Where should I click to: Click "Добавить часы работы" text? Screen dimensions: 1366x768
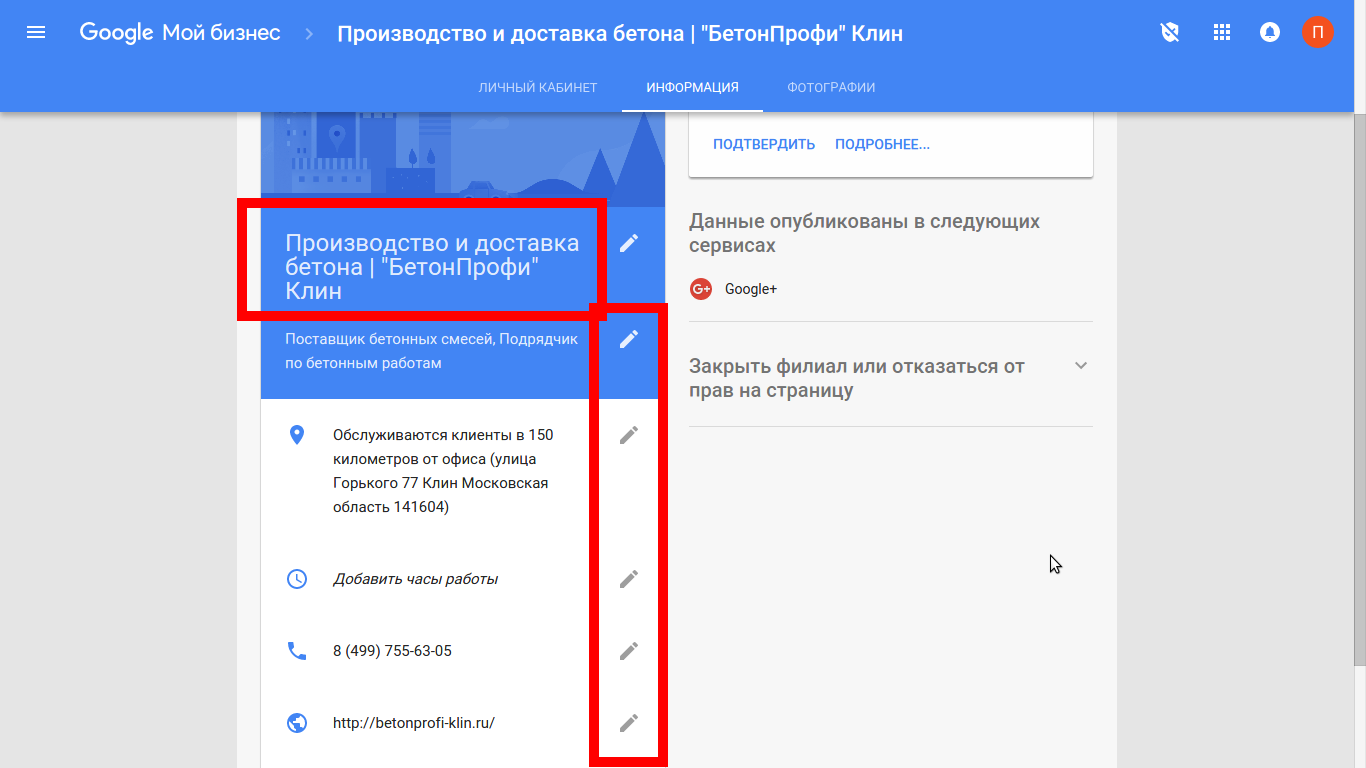pyautogui.click(x=415, y=579)
